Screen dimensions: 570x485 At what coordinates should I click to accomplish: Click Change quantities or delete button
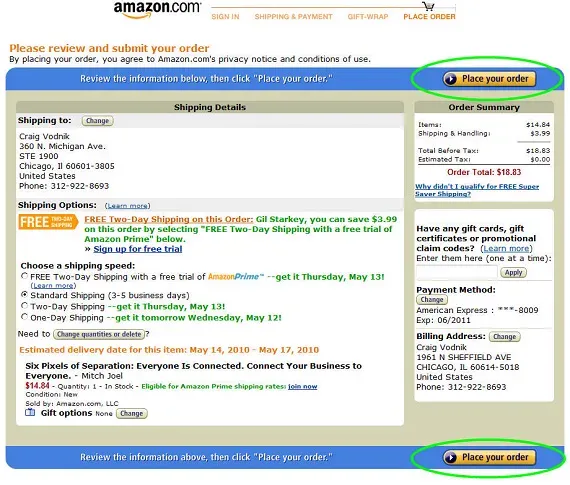[x=99, y=334]
